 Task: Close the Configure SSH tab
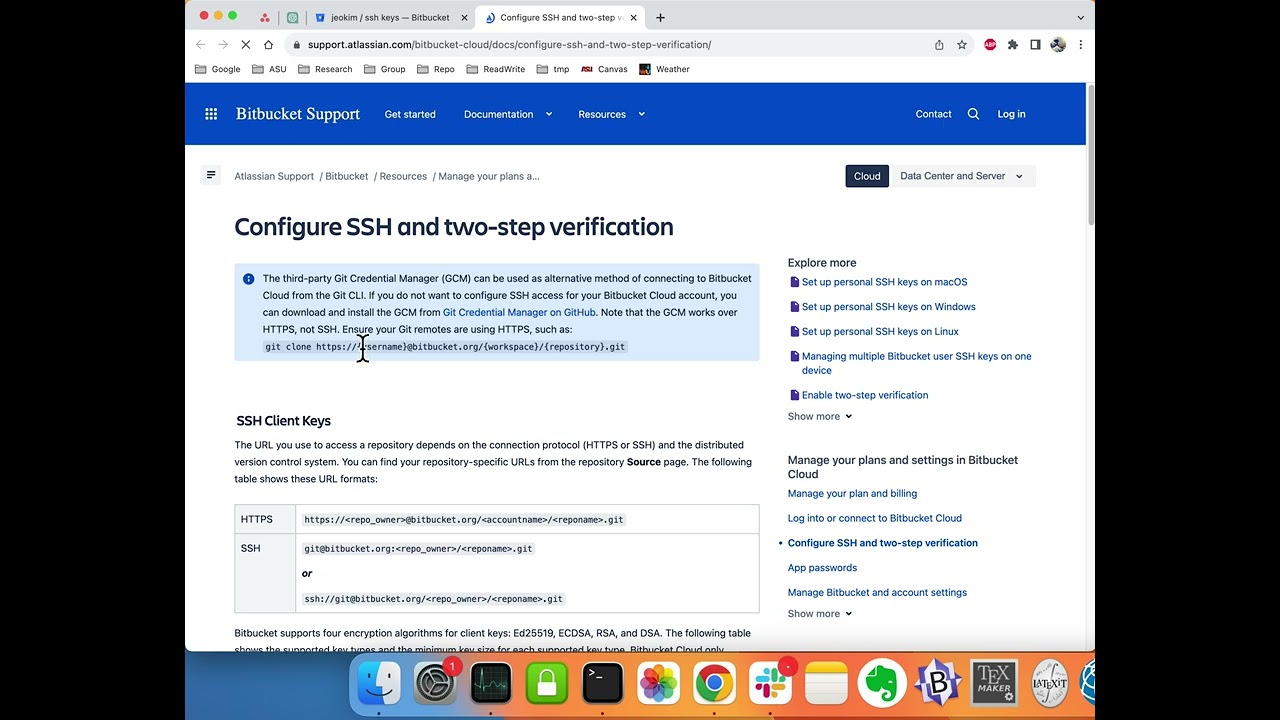click(633, 17)
